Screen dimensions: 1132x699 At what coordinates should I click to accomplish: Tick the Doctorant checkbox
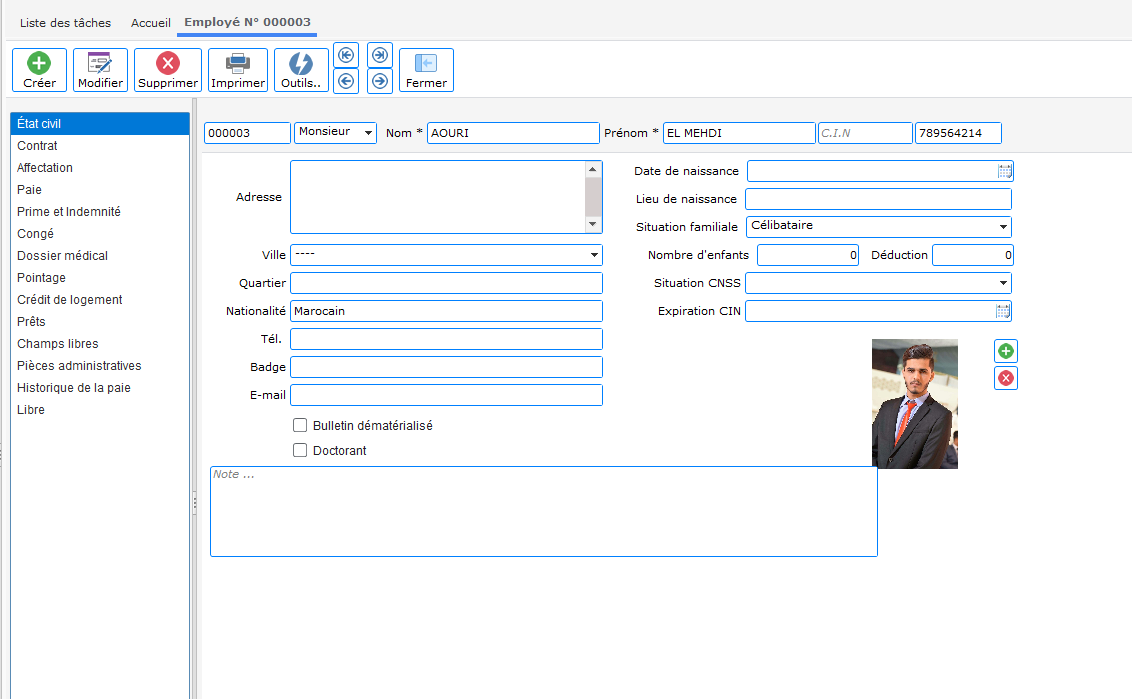(300, 450)
